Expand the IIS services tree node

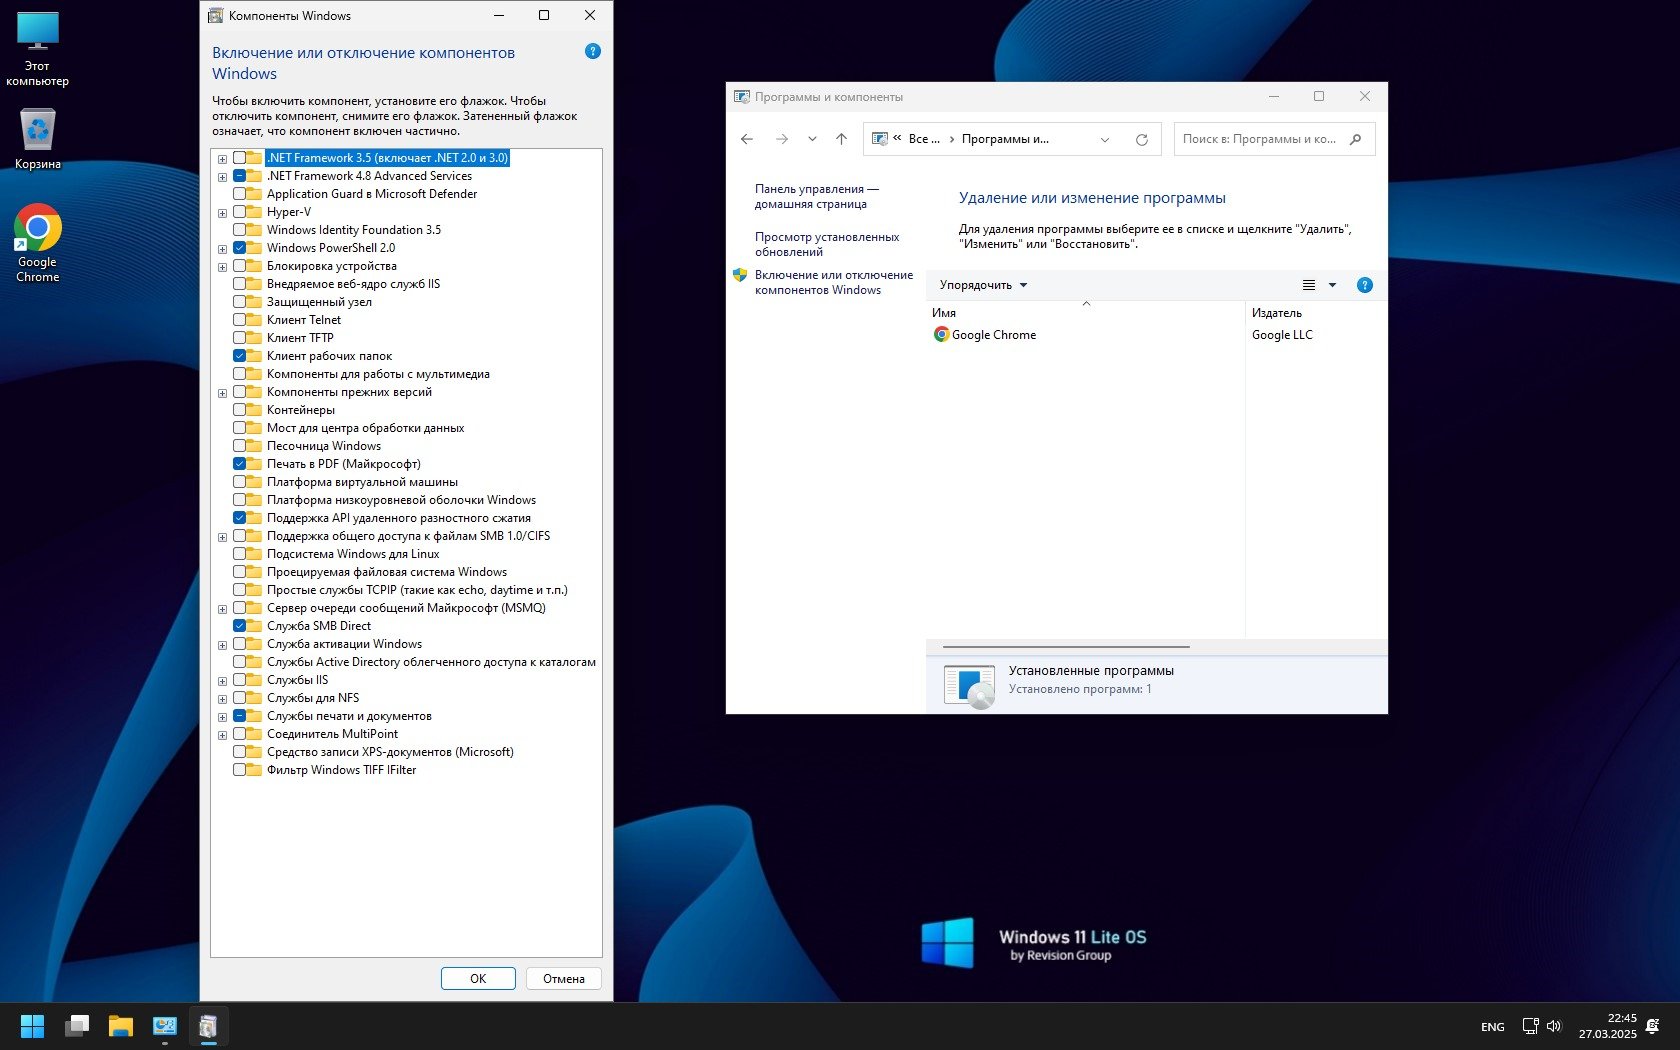point(222,680)
